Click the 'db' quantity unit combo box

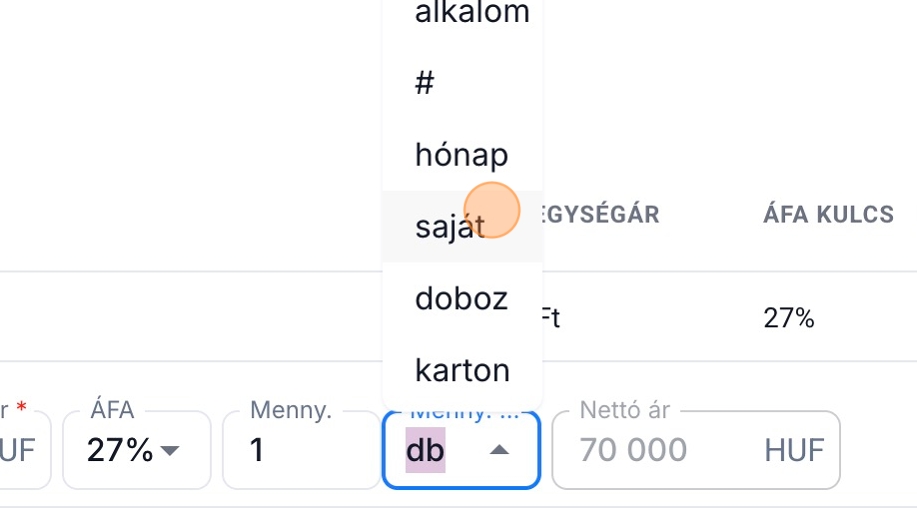(x=460, y=451)
